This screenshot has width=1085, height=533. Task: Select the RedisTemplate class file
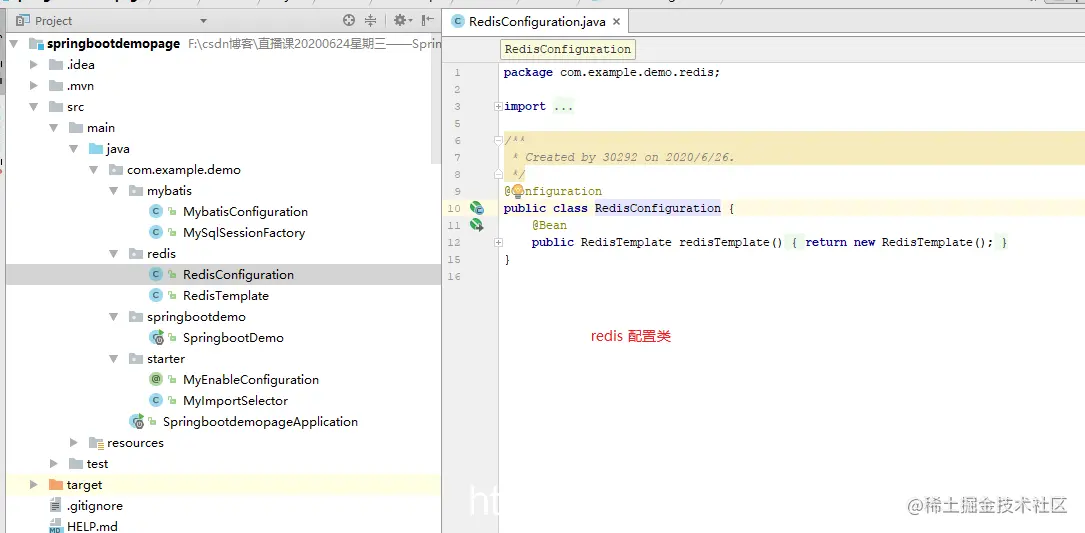coord(226,296)
